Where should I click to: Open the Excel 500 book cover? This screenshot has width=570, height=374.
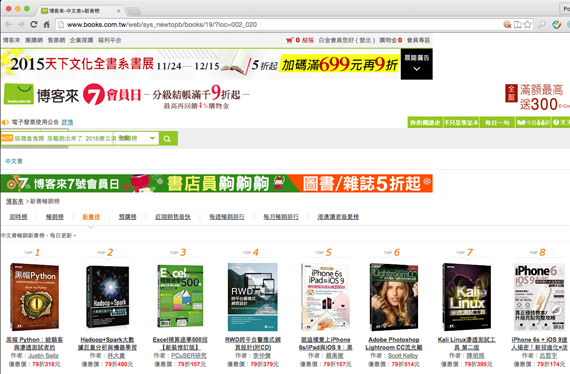pyautogui.click(x=180, y=296)
